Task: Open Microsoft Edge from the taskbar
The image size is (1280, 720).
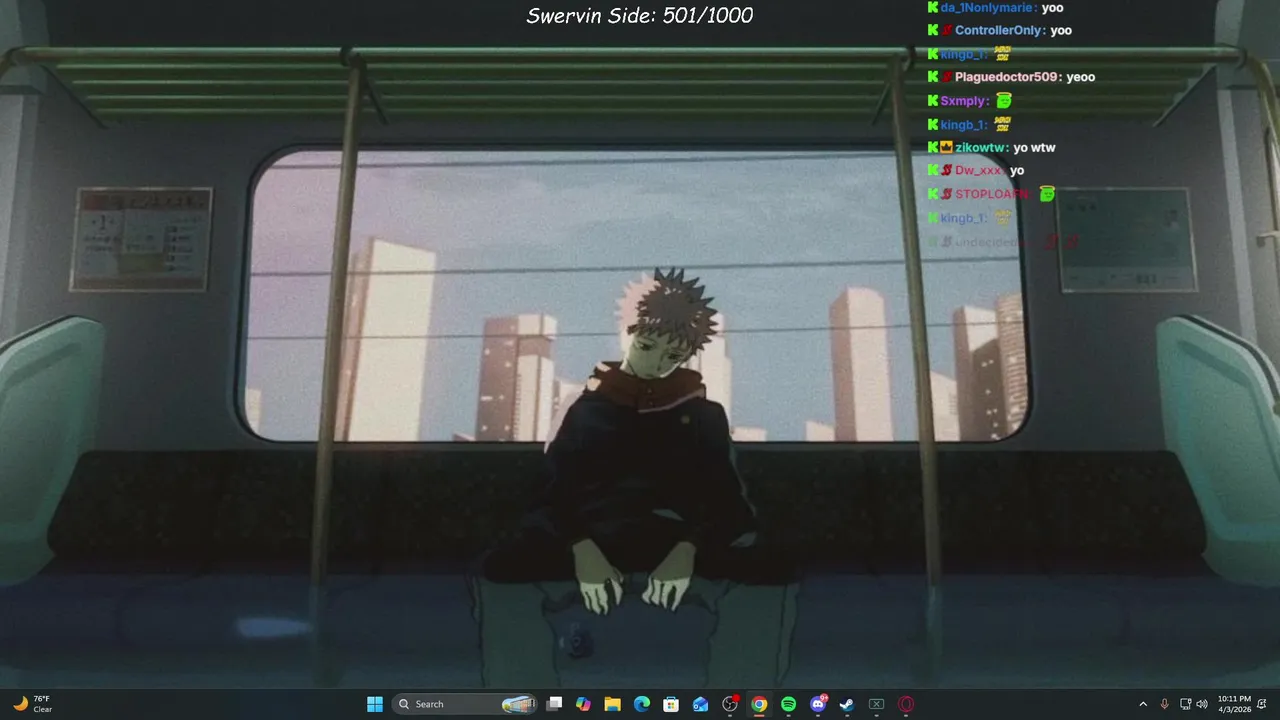Action: tap(642, 704)
